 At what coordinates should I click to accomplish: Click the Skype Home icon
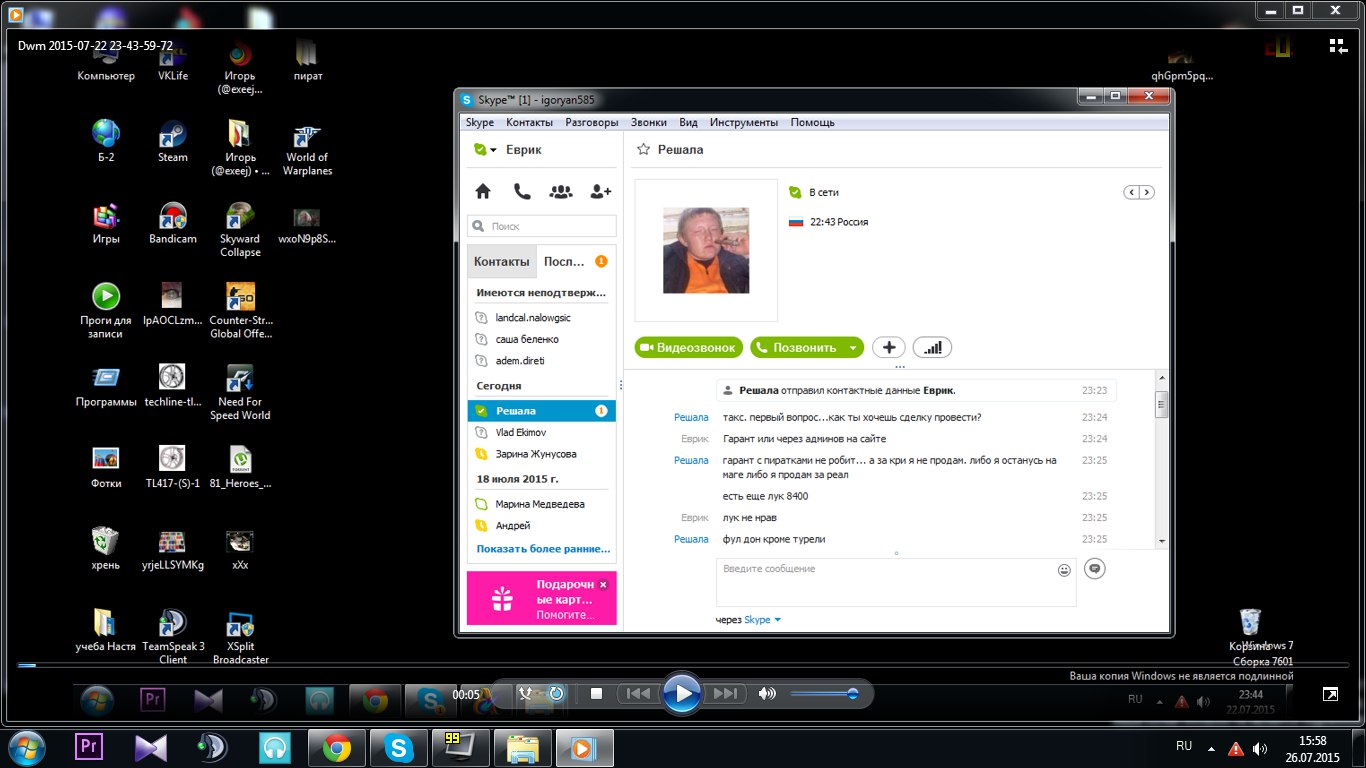pyautogui.click(x=483, y=191)
